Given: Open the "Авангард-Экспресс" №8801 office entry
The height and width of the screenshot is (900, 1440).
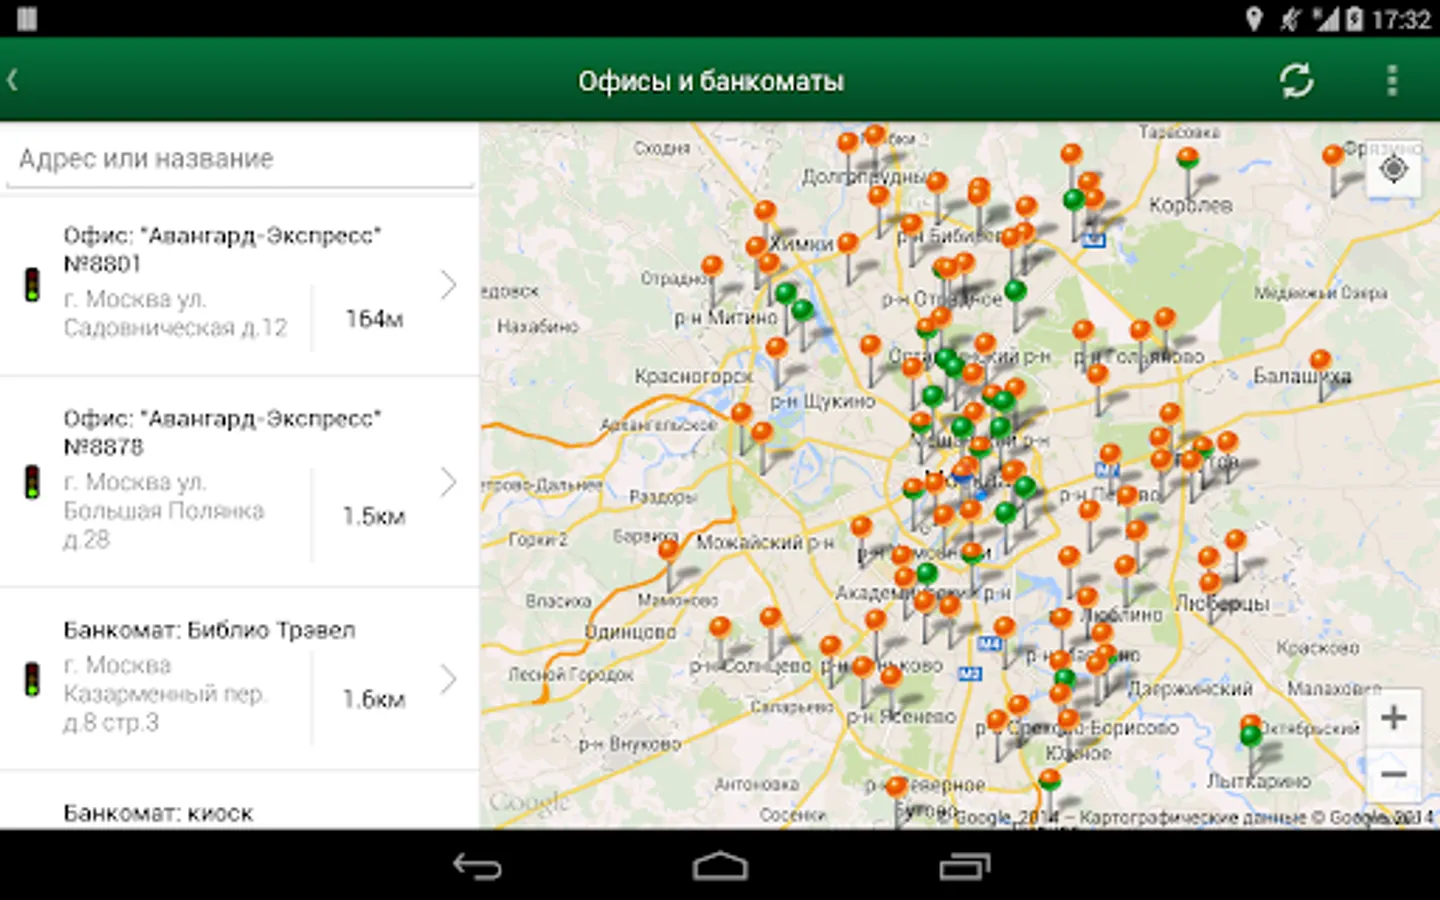Looking at the screenshot, I should click(240, 285).
